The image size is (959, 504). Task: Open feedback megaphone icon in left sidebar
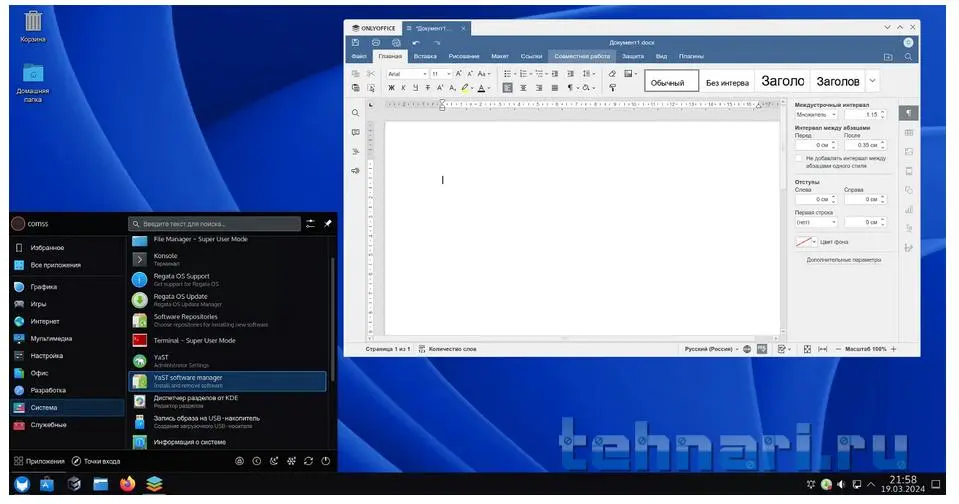(355, 171)
